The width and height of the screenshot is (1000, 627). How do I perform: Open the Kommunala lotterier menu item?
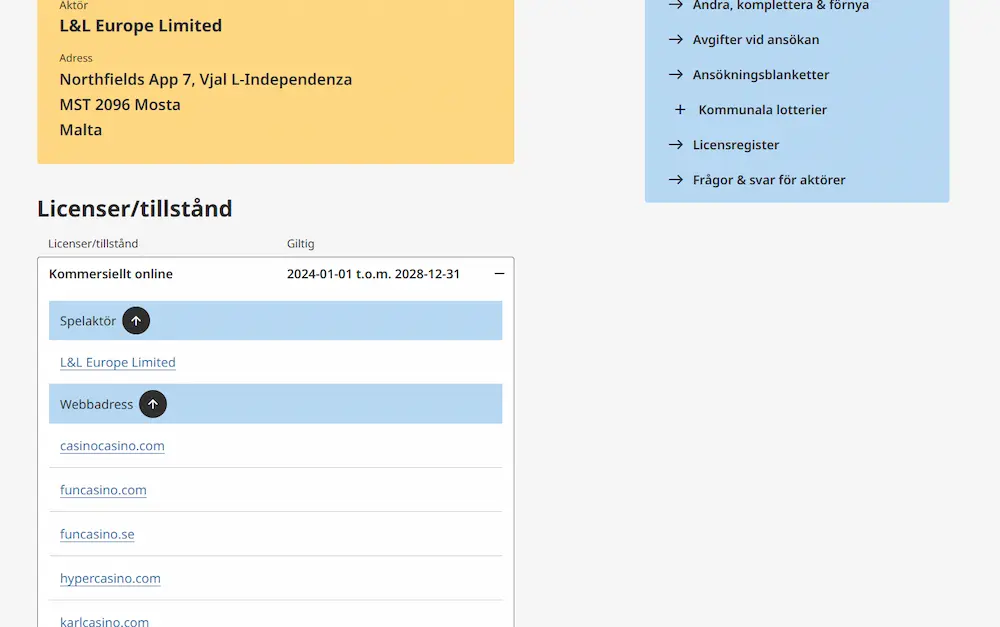762,110
